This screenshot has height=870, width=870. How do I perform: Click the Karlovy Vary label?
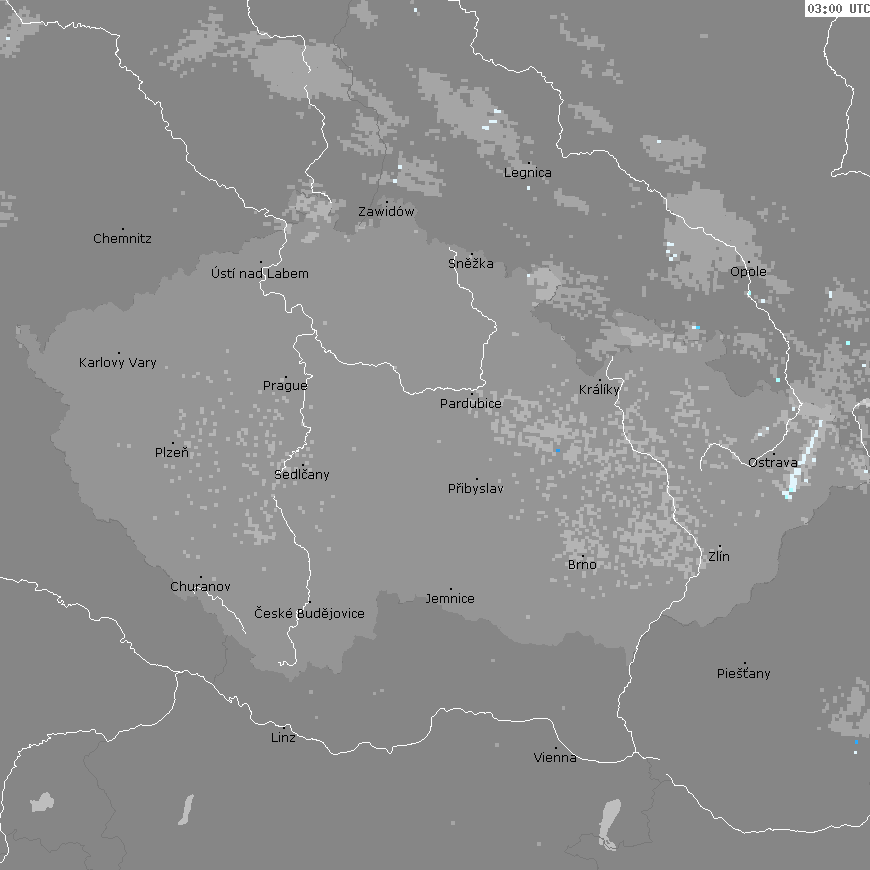tap(118, 363)
